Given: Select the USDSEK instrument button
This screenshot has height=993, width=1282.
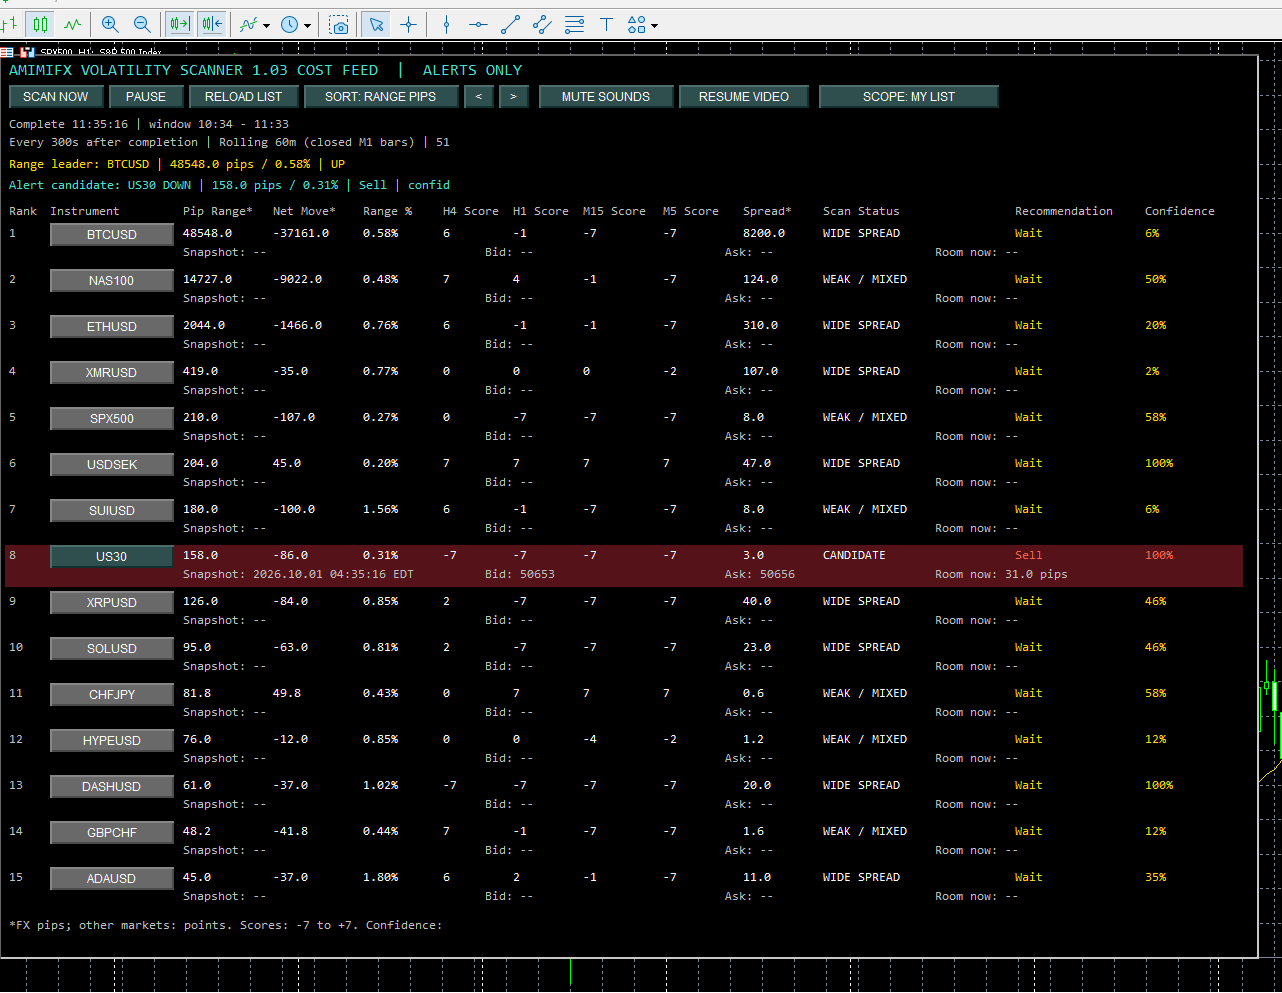Looking at the screenshot, I should click(111, 465).
